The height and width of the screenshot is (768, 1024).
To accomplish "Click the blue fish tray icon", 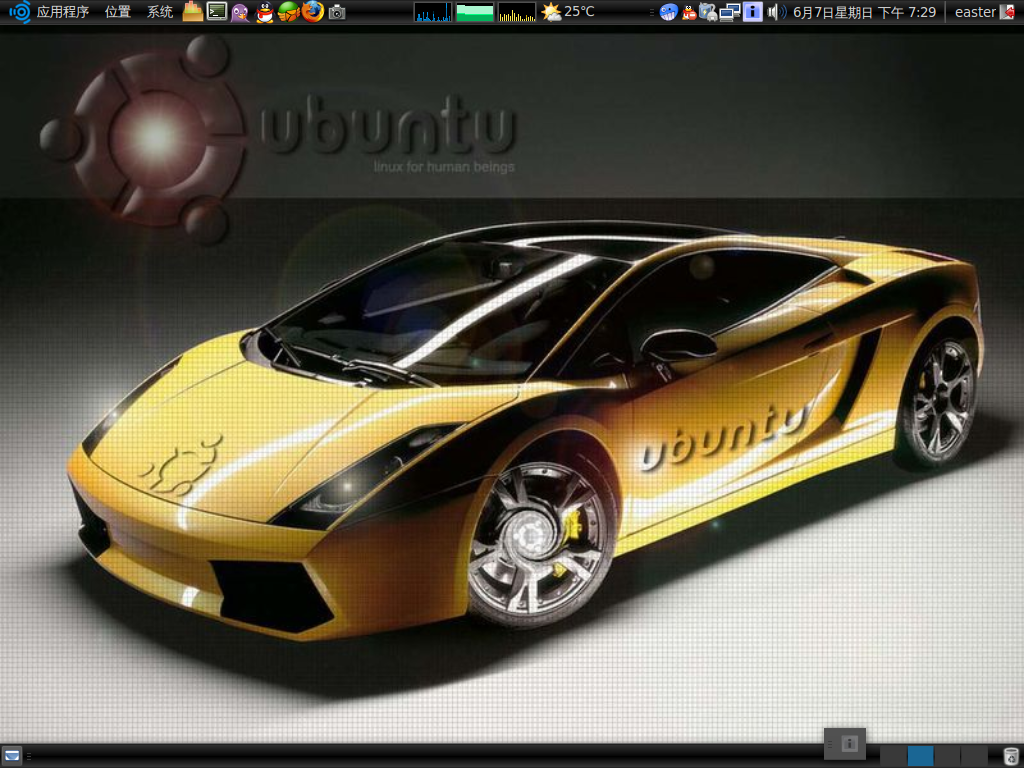I will pos(669,12).
